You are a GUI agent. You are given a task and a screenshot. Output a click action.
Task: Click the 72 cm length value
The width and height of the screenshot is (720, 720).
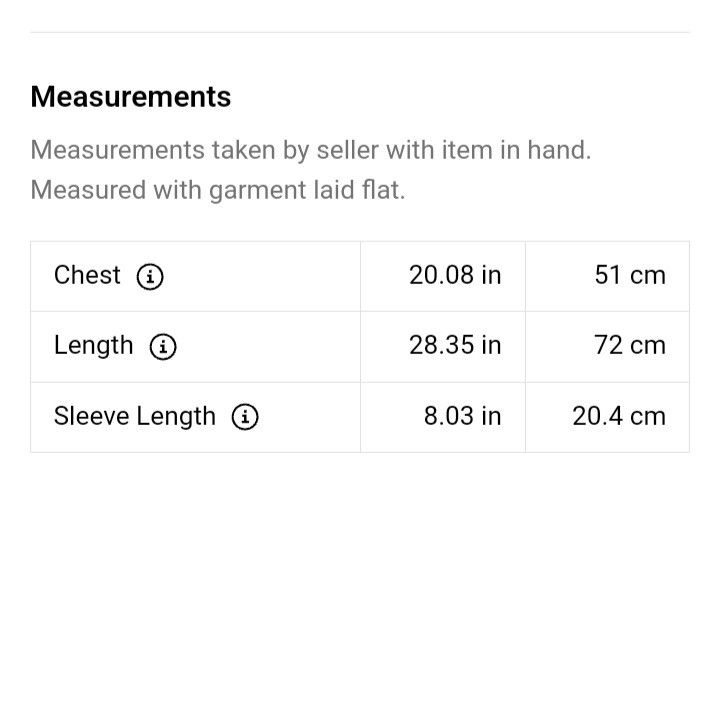click(x=630, y=345)
